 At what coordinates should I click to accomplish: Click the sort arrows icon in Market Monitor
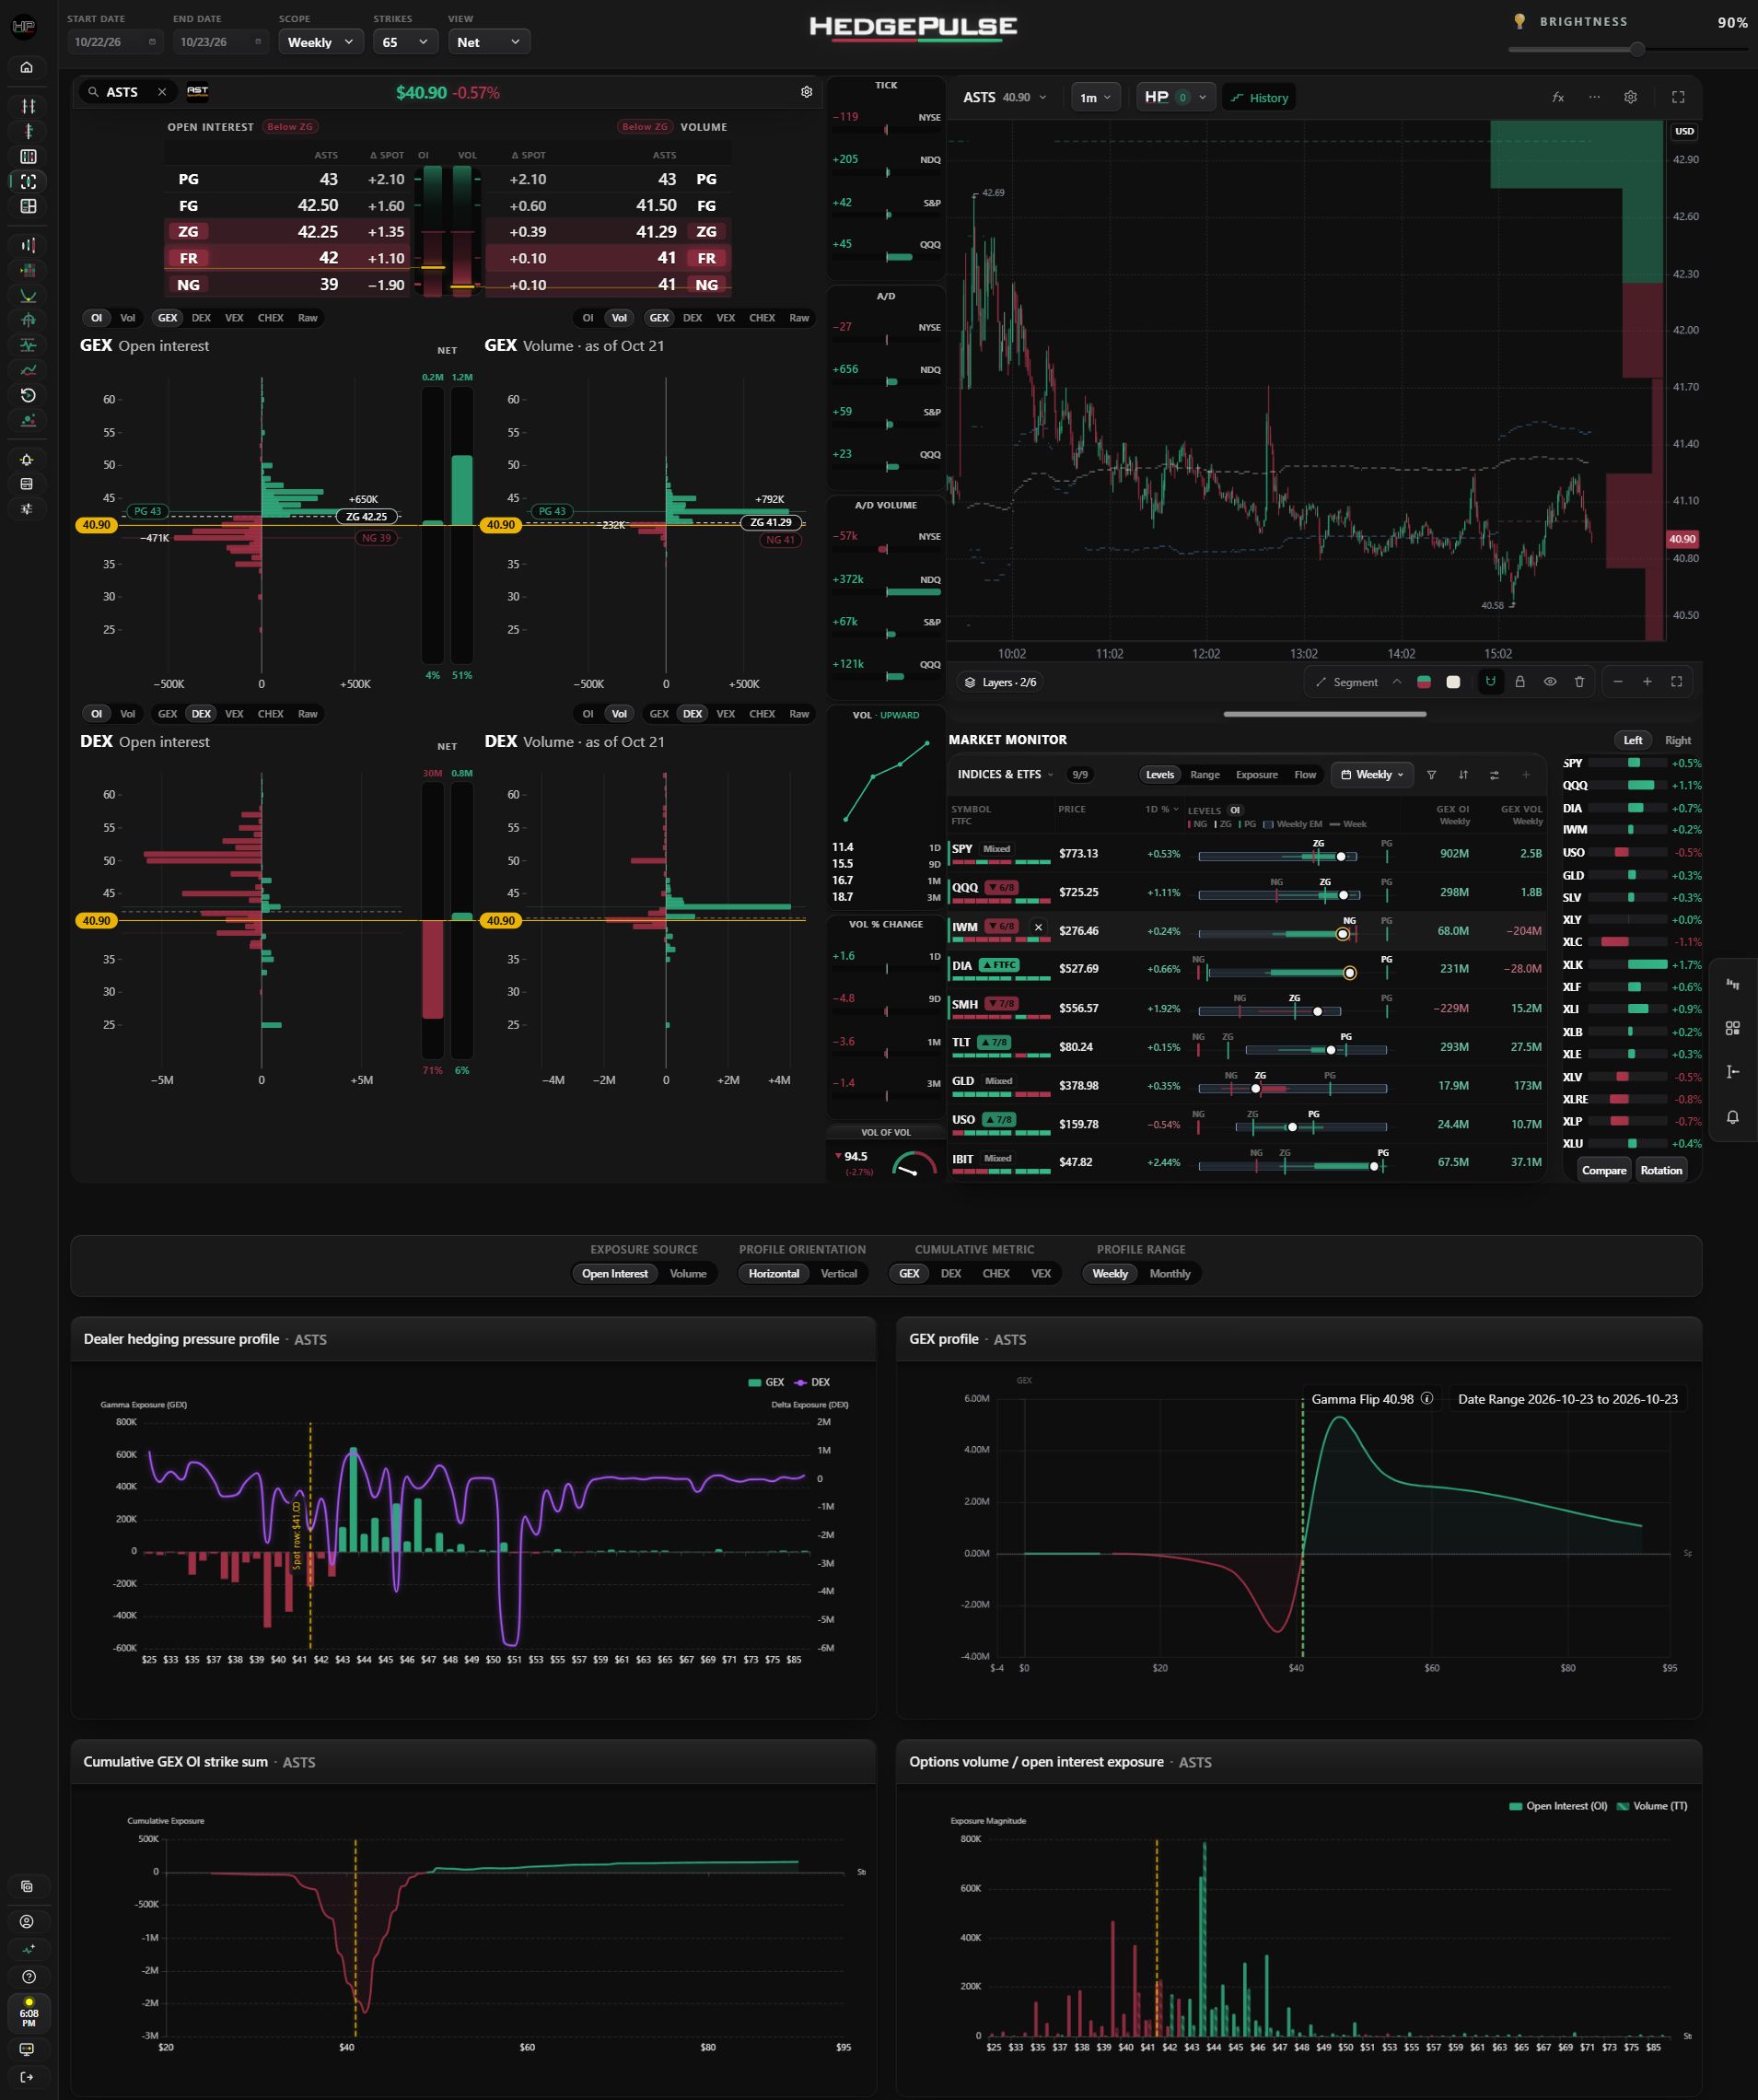tap(1463, 775)
